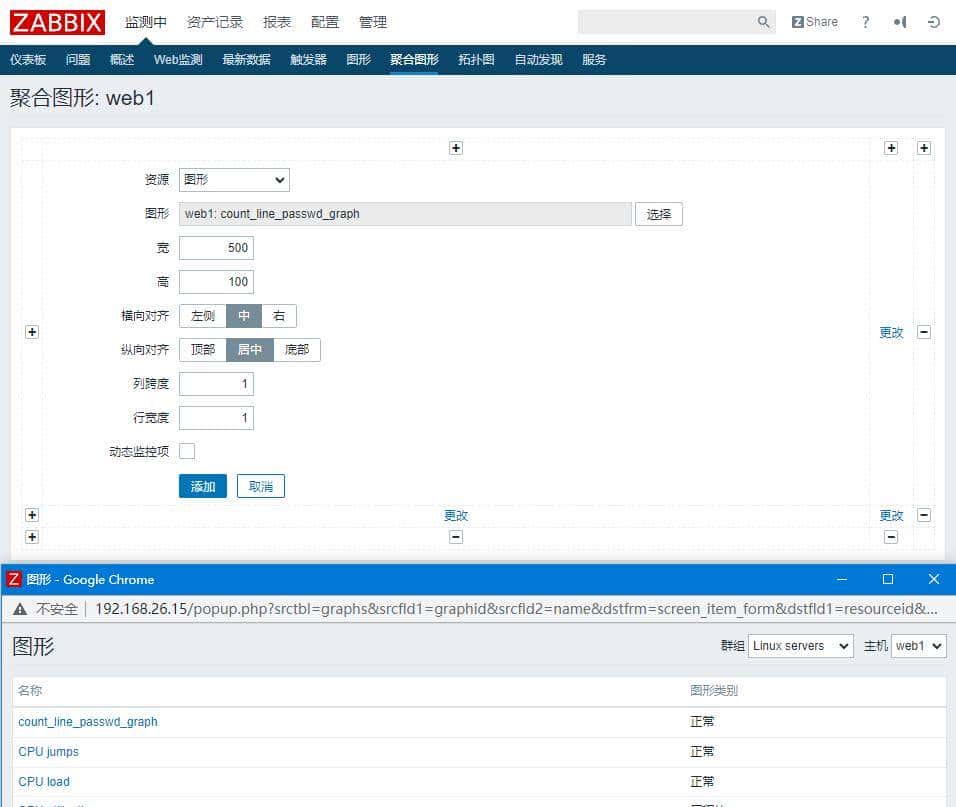Enable the 动态监控项 checkbox

click(x=187, y=451)
